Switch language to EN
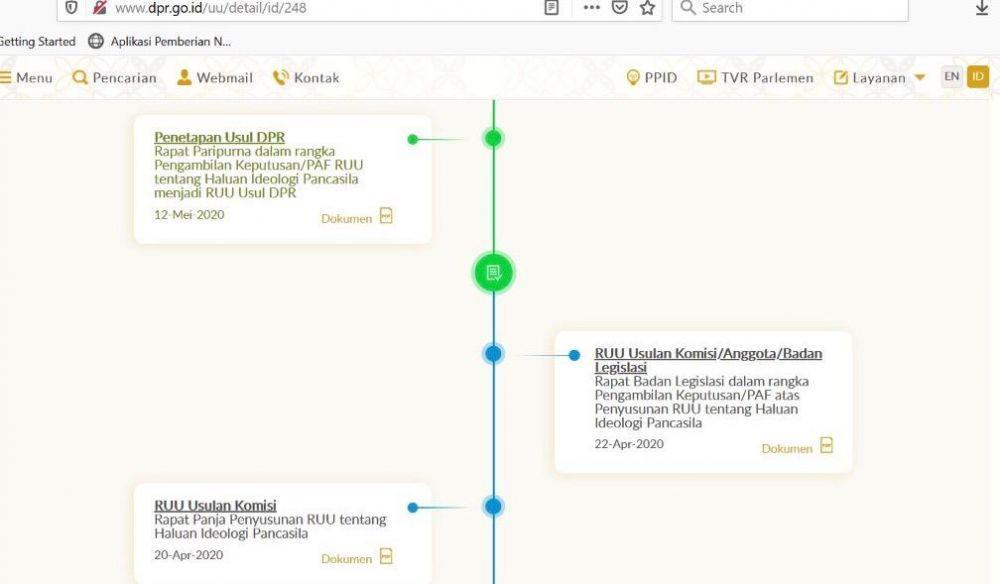The width and height of the screenshot is (1000, 584). click(952, 77)
